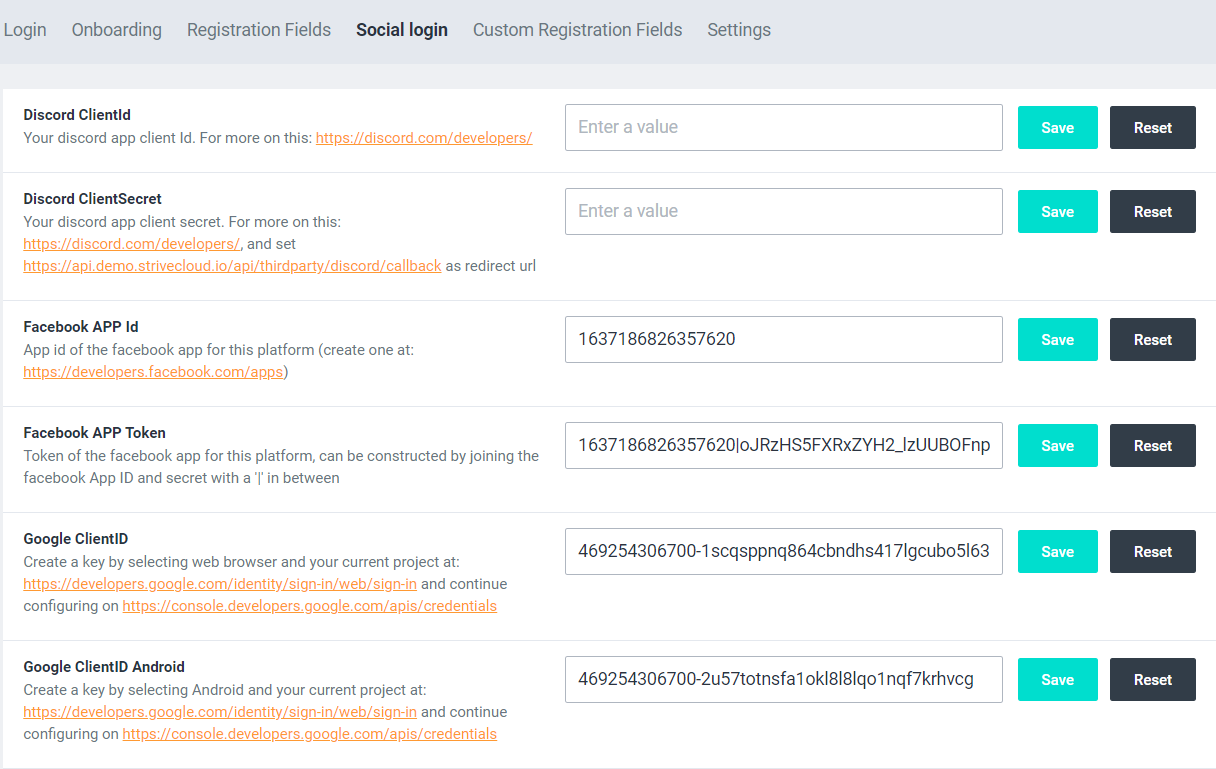
Task: Click the Facebook APP Id field
Action: pos(783,340)
